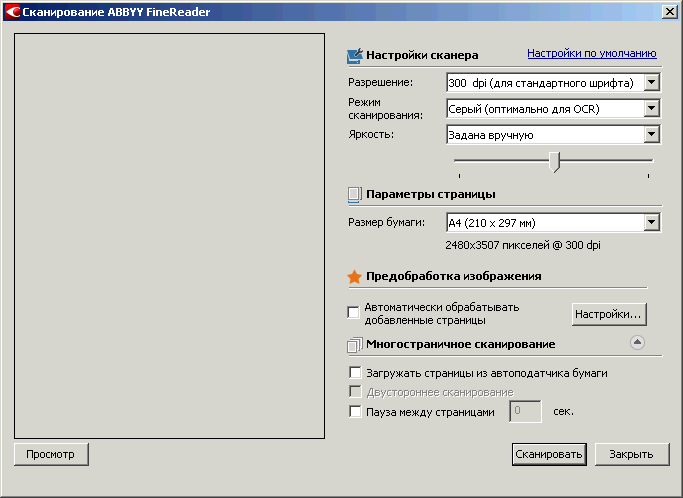
Task: Click the Сканировать scan button
Action: tap(549, 454)
